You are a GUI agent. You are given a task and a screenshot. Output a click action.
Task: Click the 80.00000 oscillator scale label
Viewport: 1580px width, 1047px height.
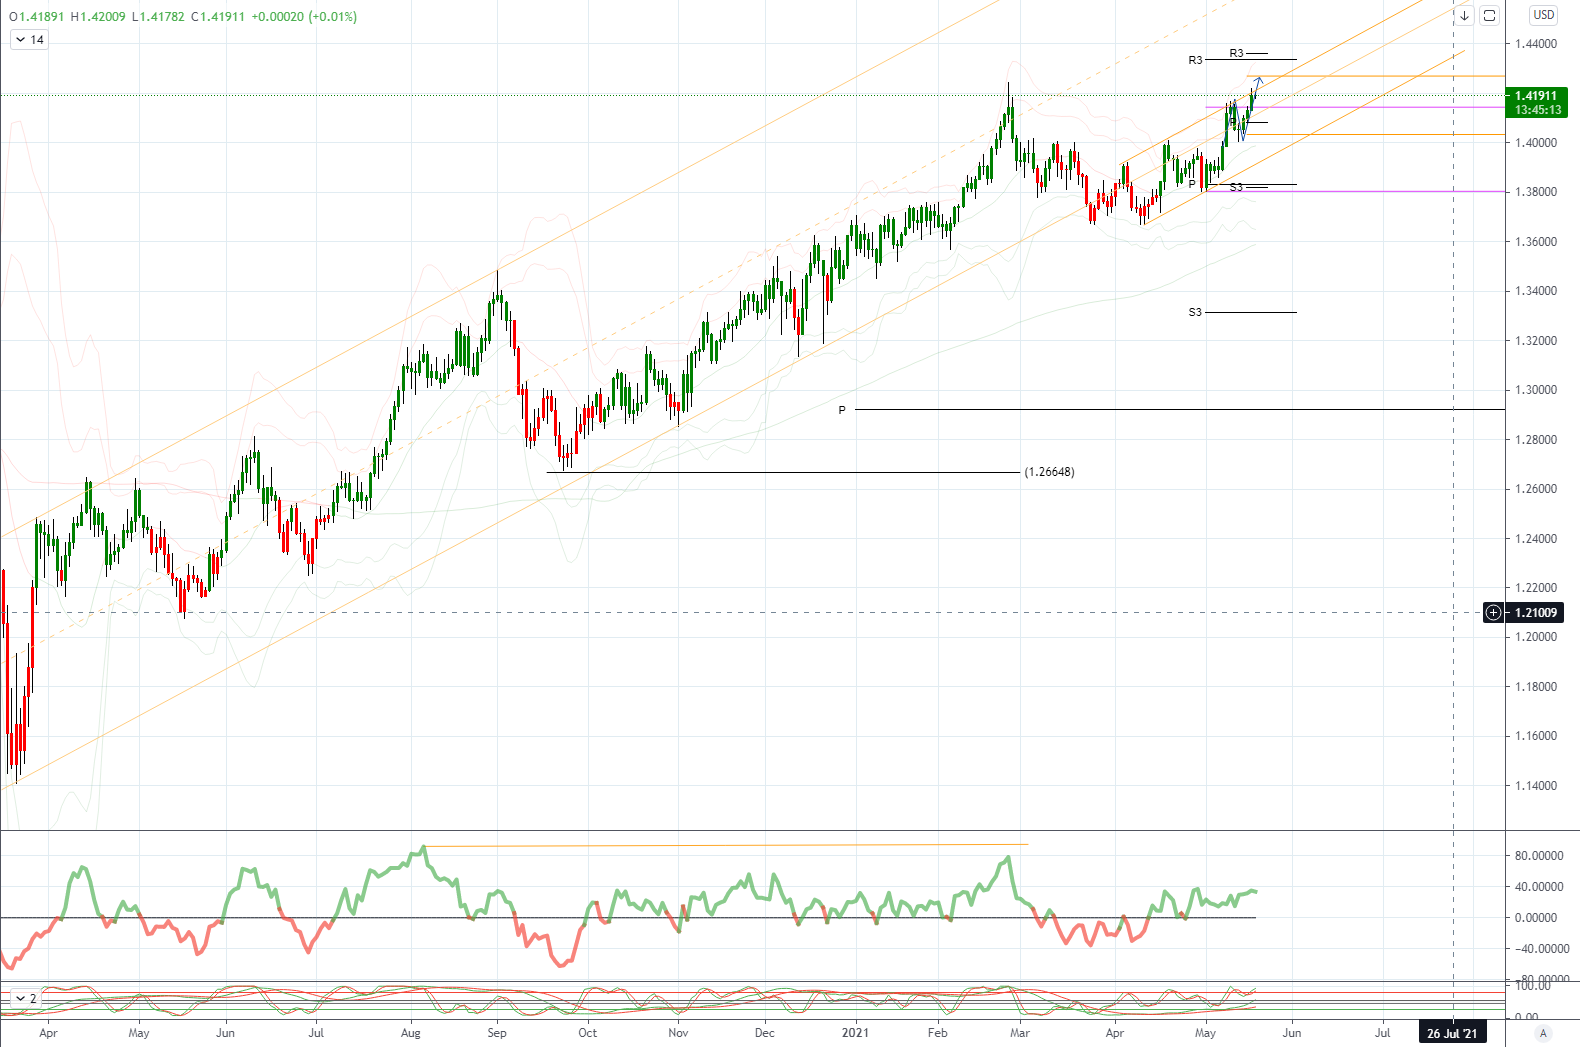[1539, 856]
